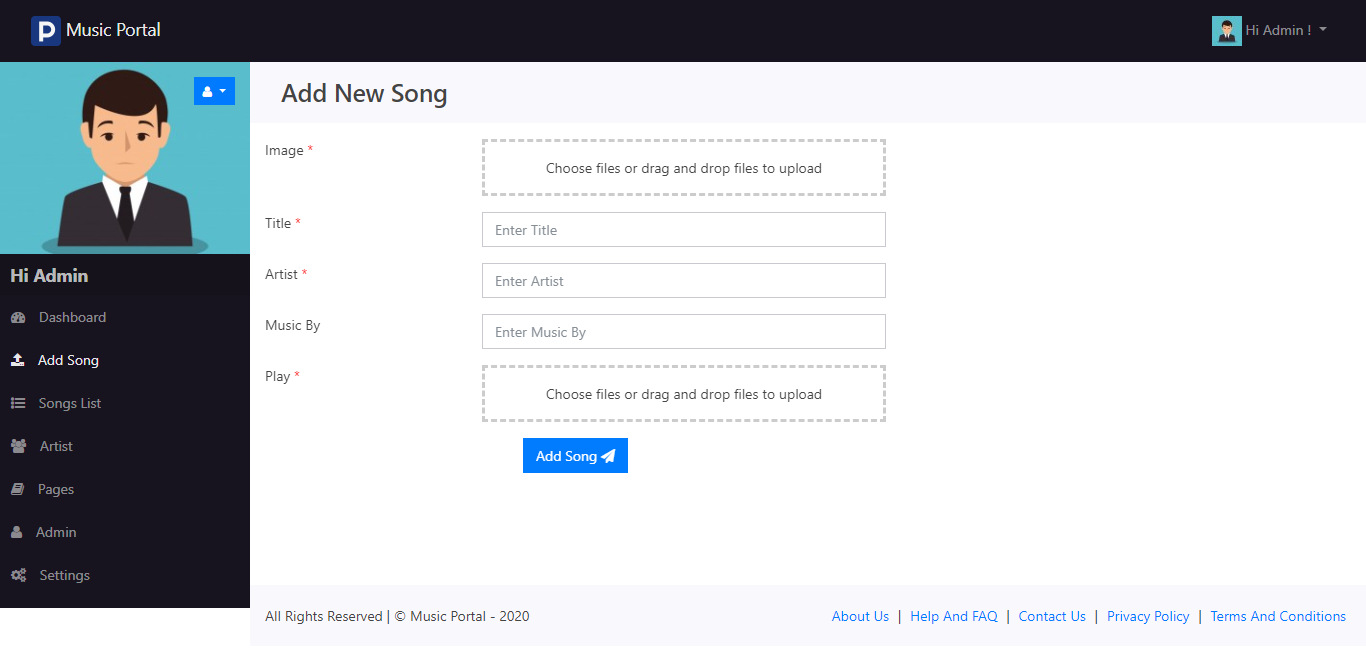Click the book icon beside Pages

(x=16, y=489)
